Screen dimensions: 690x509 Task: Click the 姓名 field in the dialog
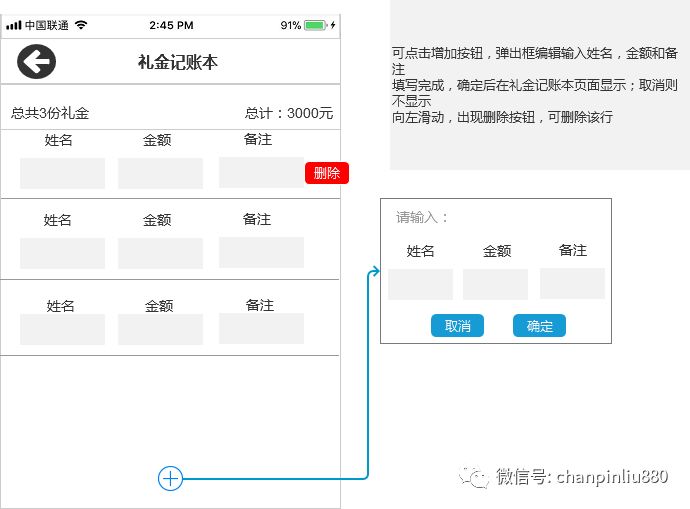coord(420,284)
